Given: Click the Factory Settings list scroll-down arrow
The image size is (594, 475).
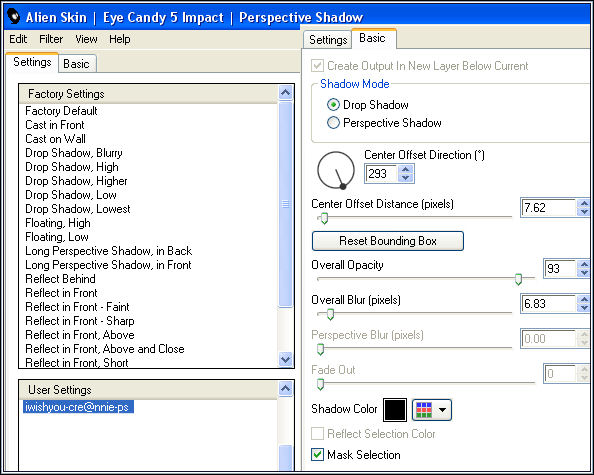Looking at the screenshot, I should (x=285, y=359).
